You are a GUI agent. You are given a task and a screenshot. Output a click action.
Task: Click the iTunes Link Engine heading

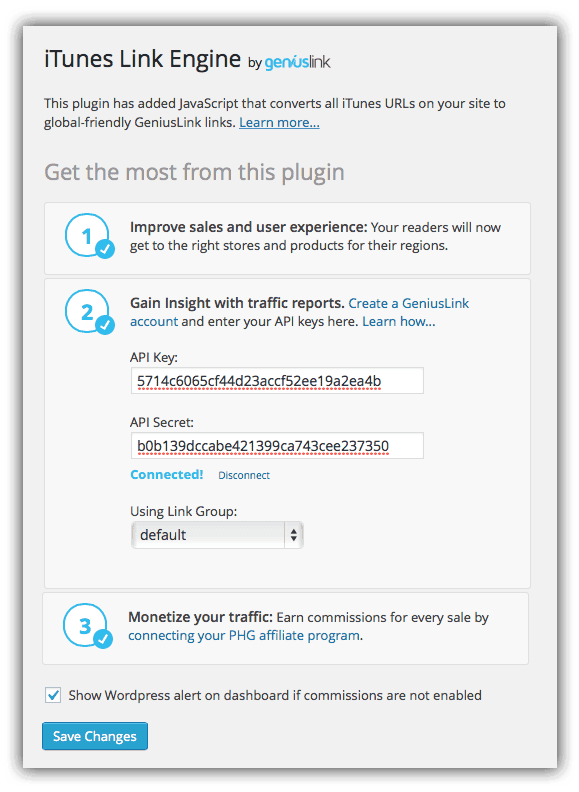click(x=142, y=59)
